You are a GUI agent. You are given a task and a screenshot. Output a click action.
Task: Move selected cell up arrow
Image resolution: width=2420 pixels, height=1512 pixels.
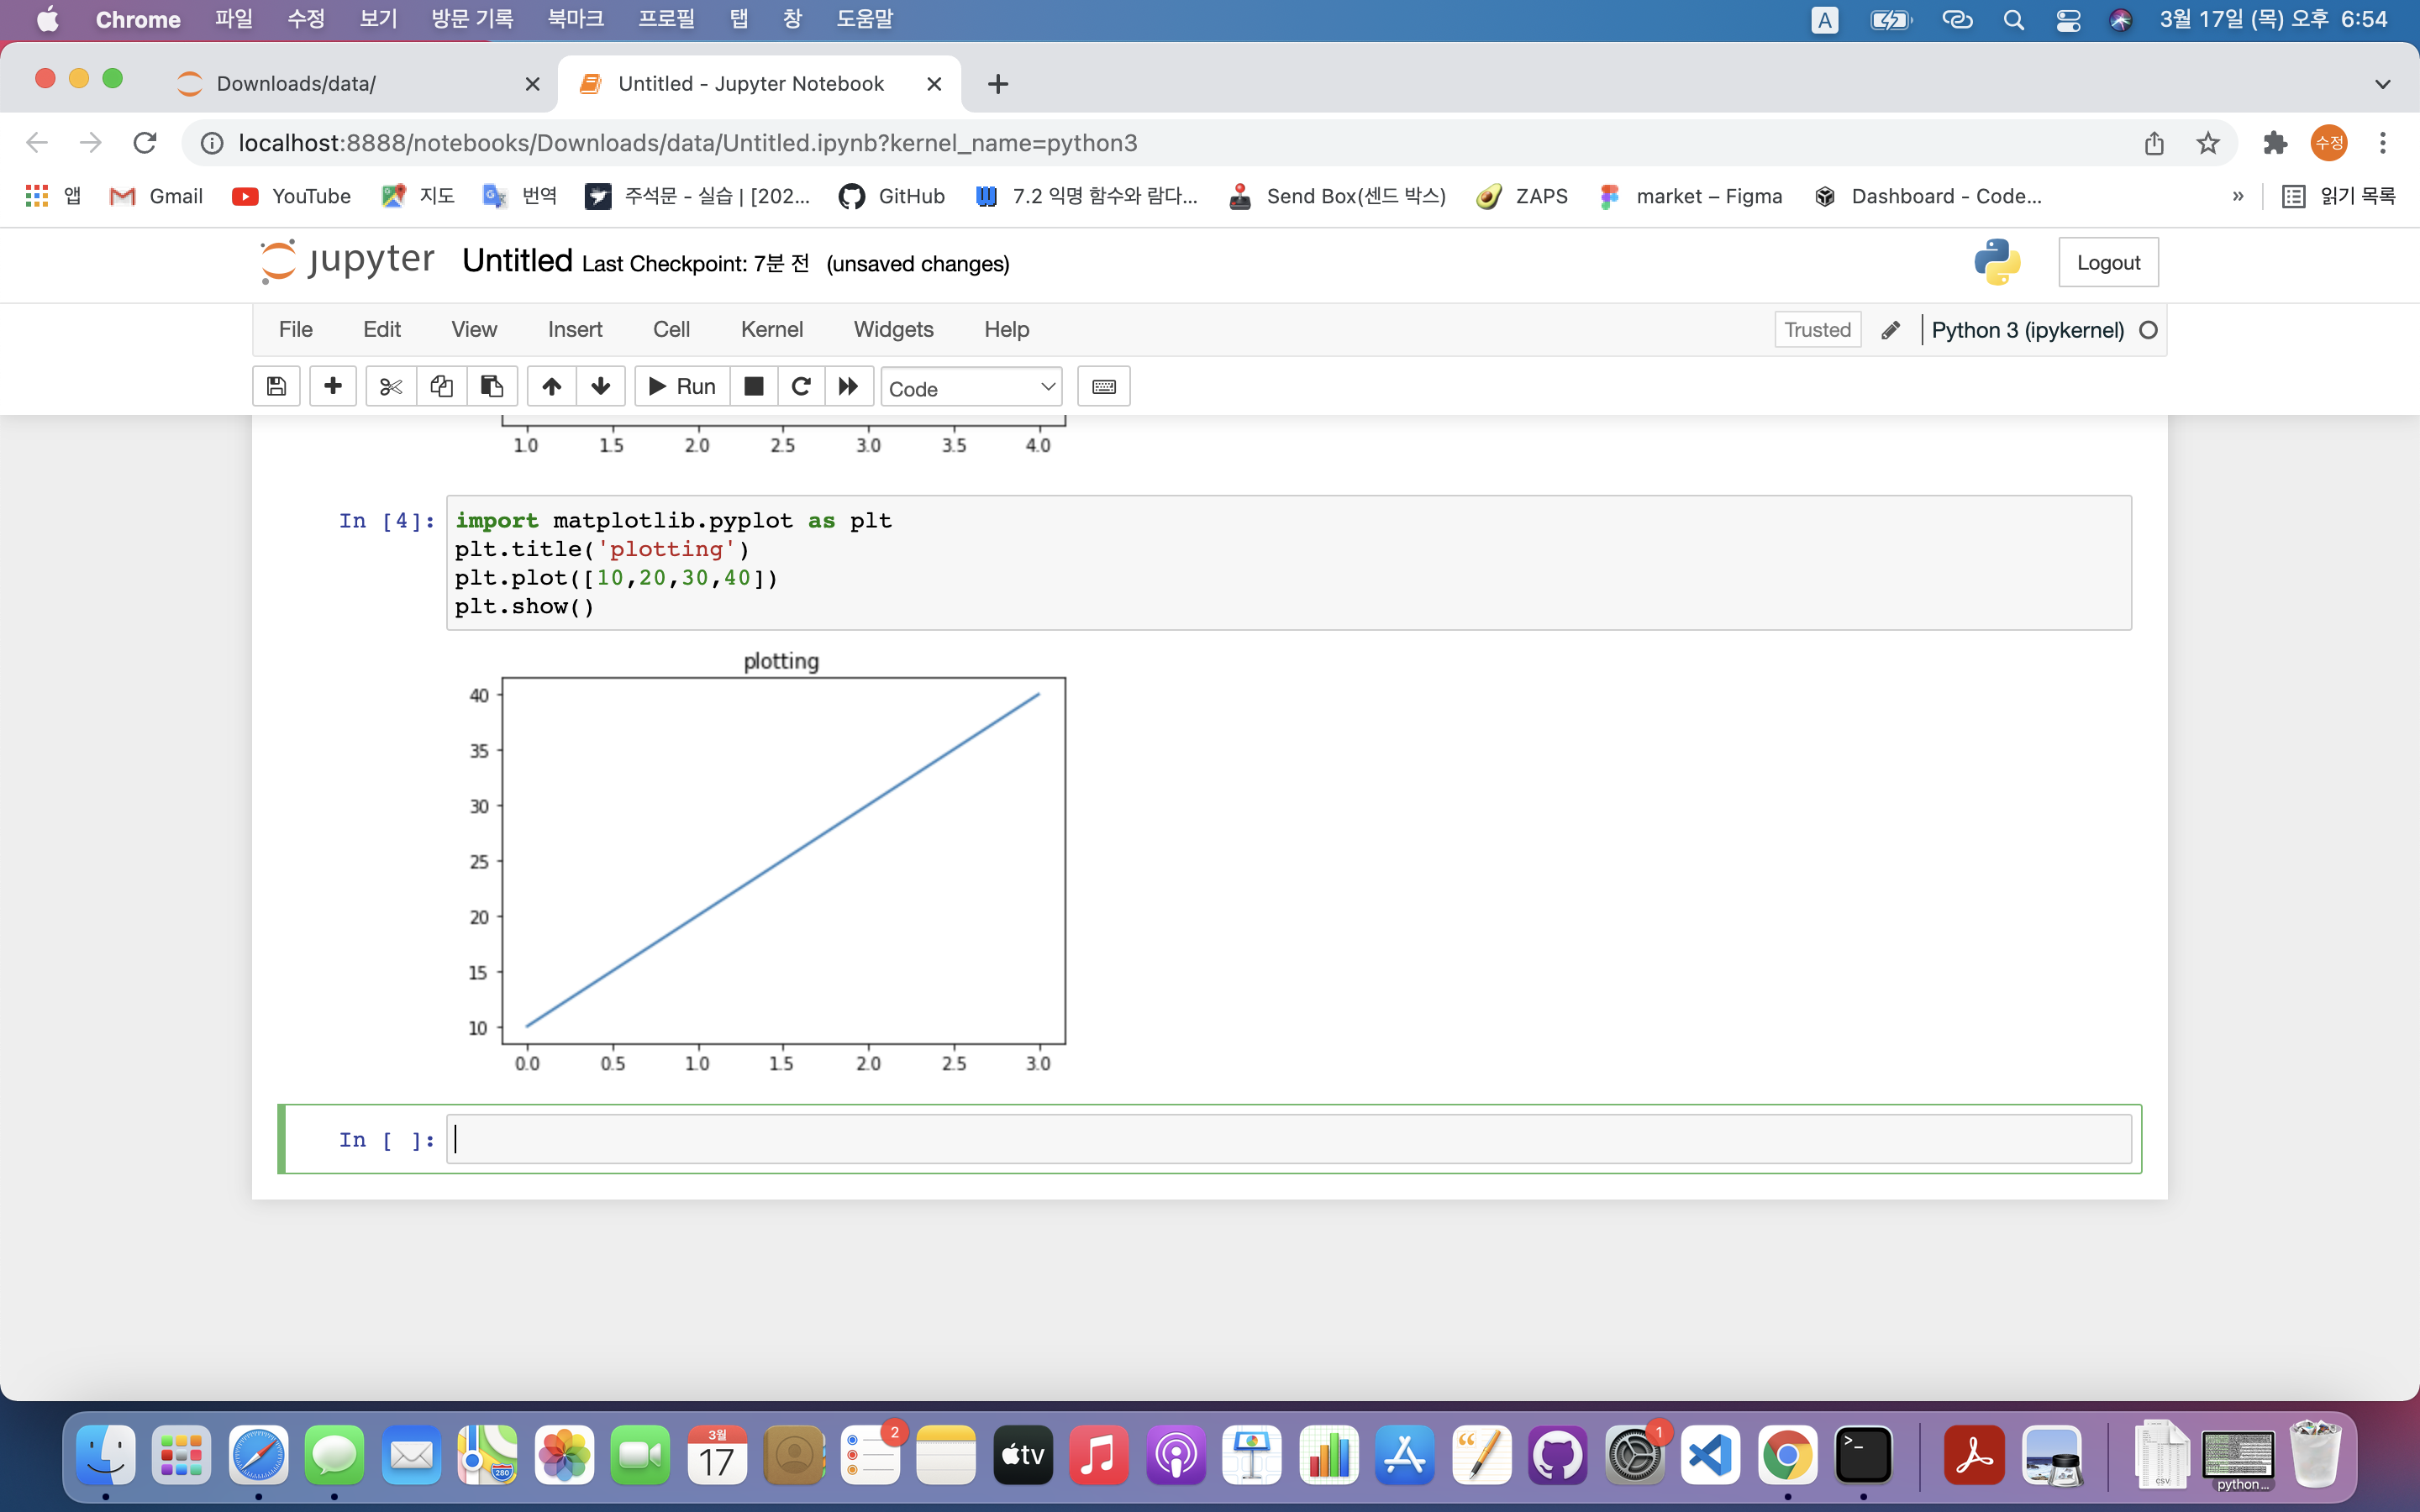point(551,387)
